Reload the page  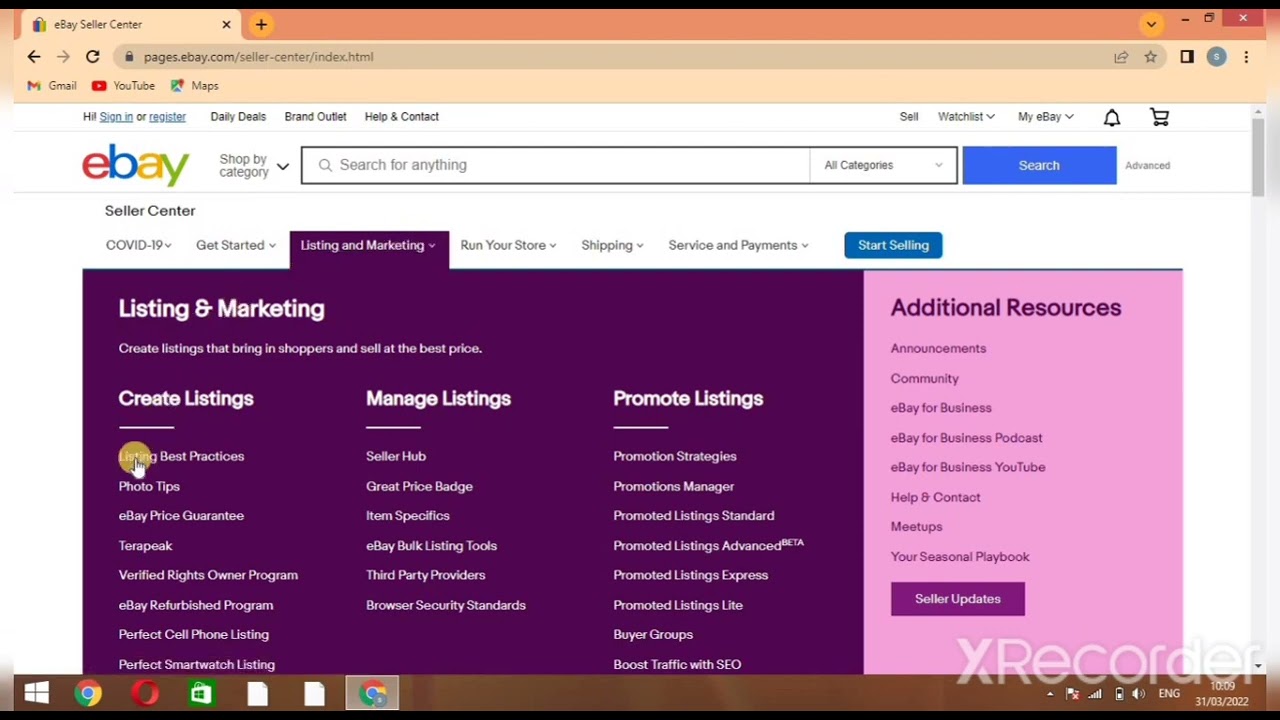click(x=92, y=57)
